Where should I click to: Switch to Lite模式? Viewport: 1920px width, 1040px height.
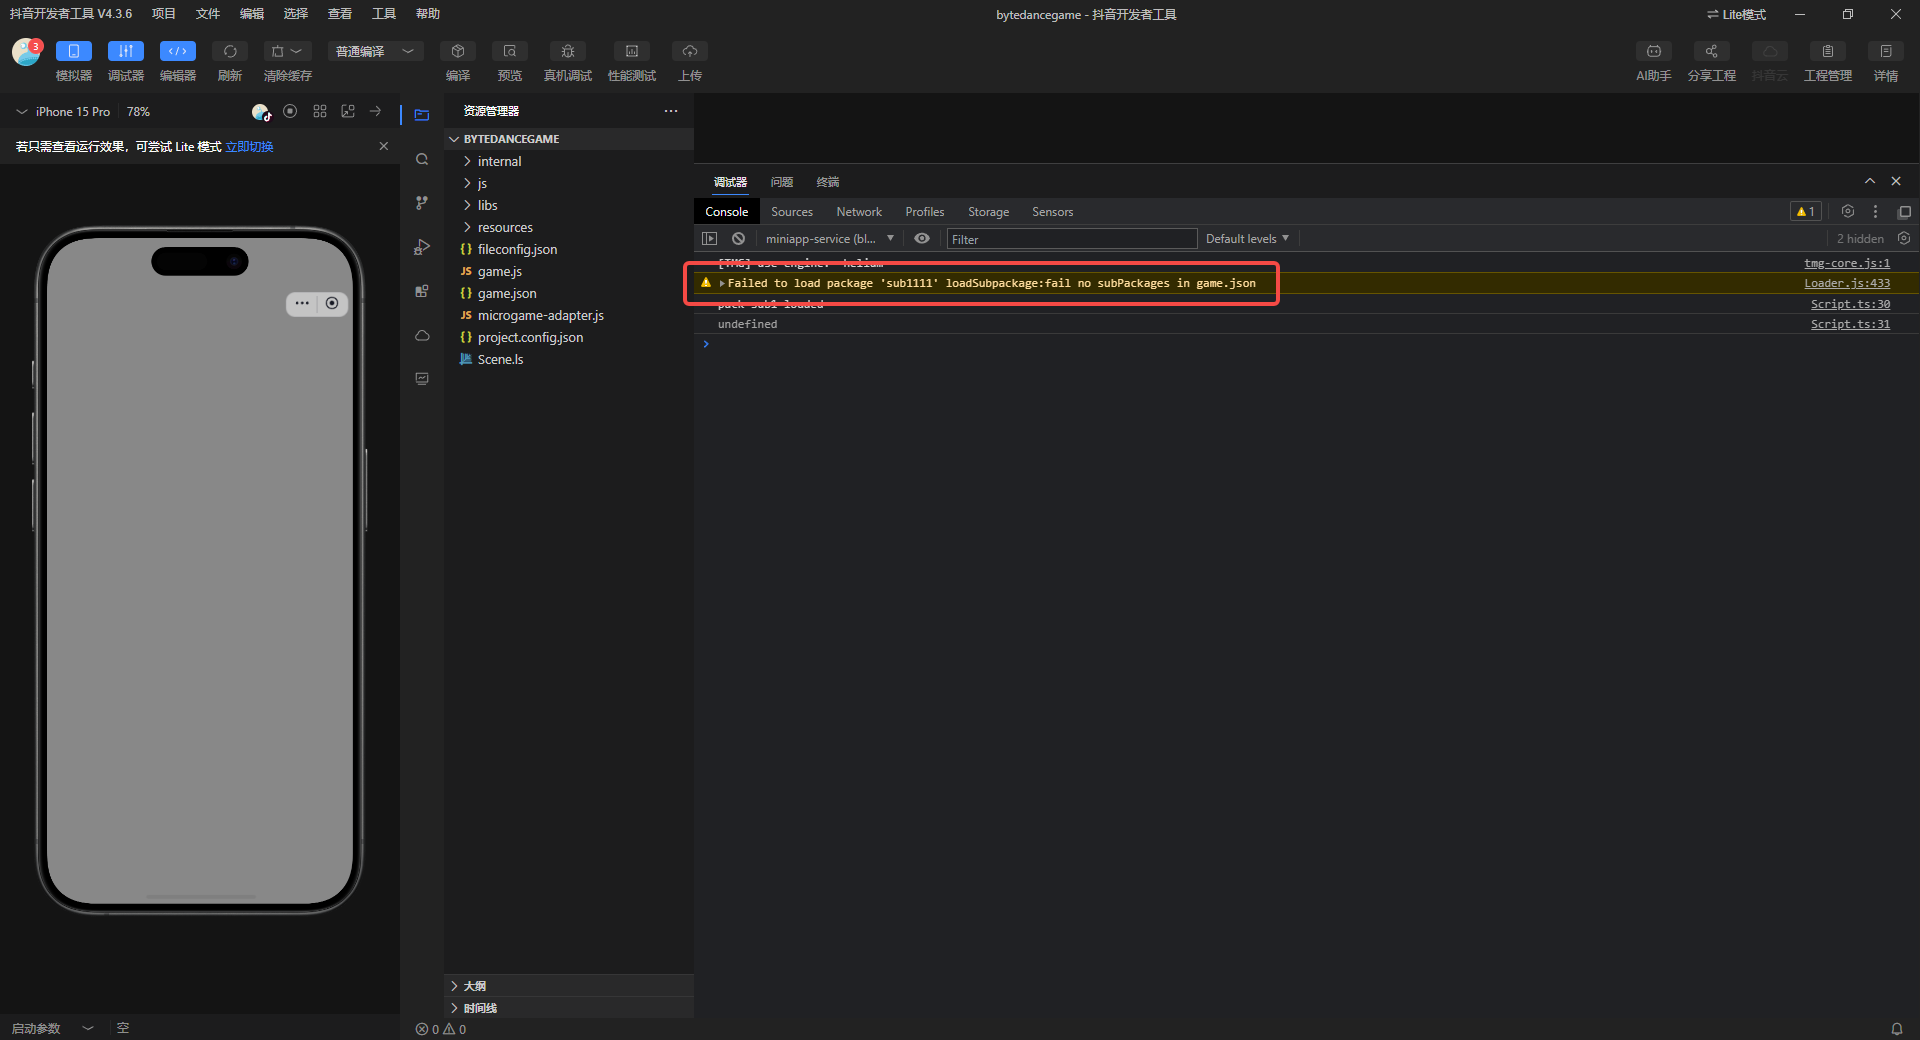[1736, 14]
